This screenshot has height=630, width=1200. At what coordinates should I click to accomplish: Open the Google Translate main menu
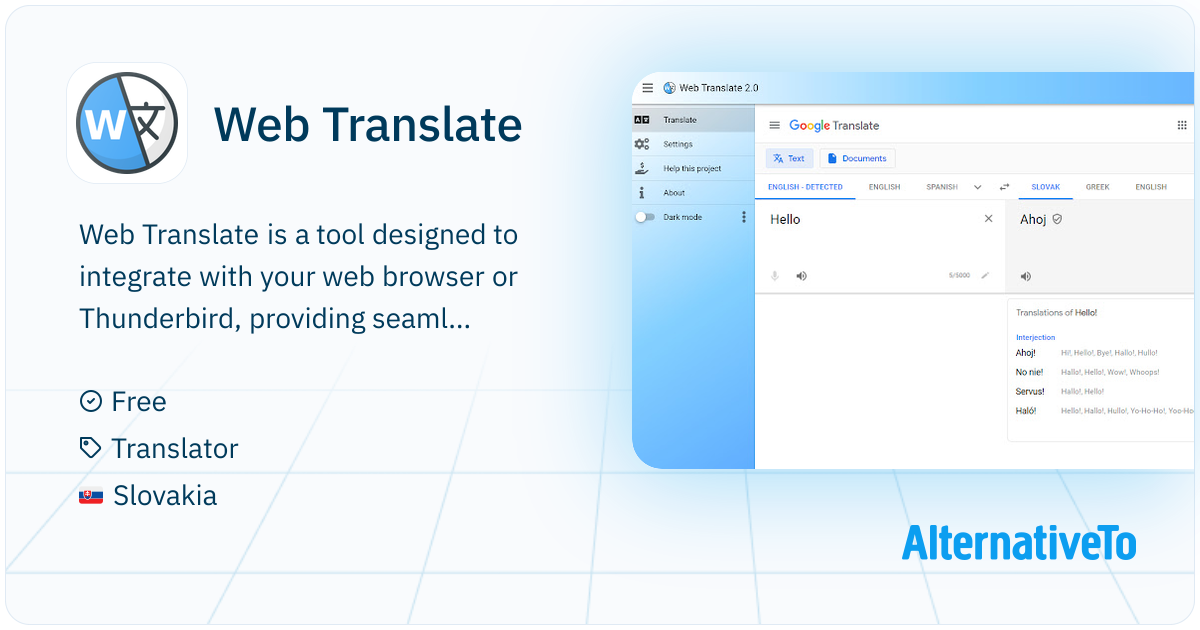[x=774, y=125]
